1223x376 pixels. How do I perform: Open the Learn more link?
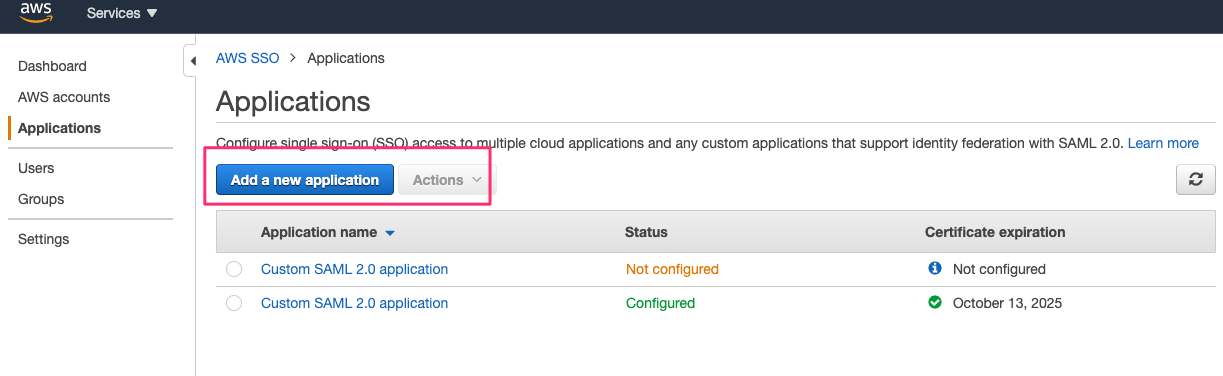[1163, 143]
